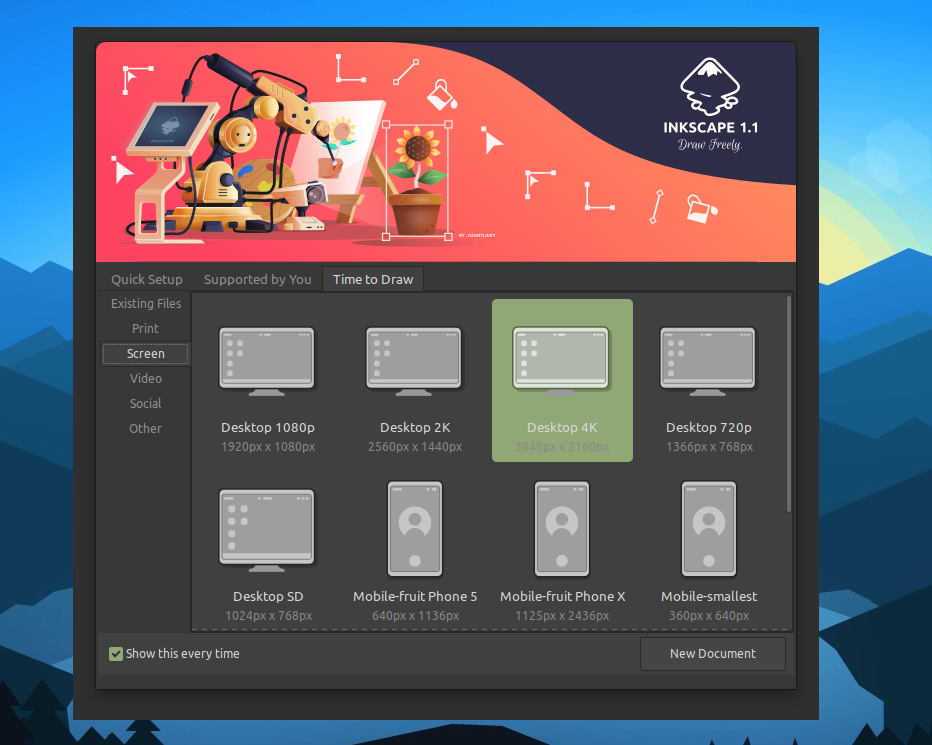This screenshot has height=745, width=932.
Task: Switch to the Quick Setup tab
Action: point(147,280)
